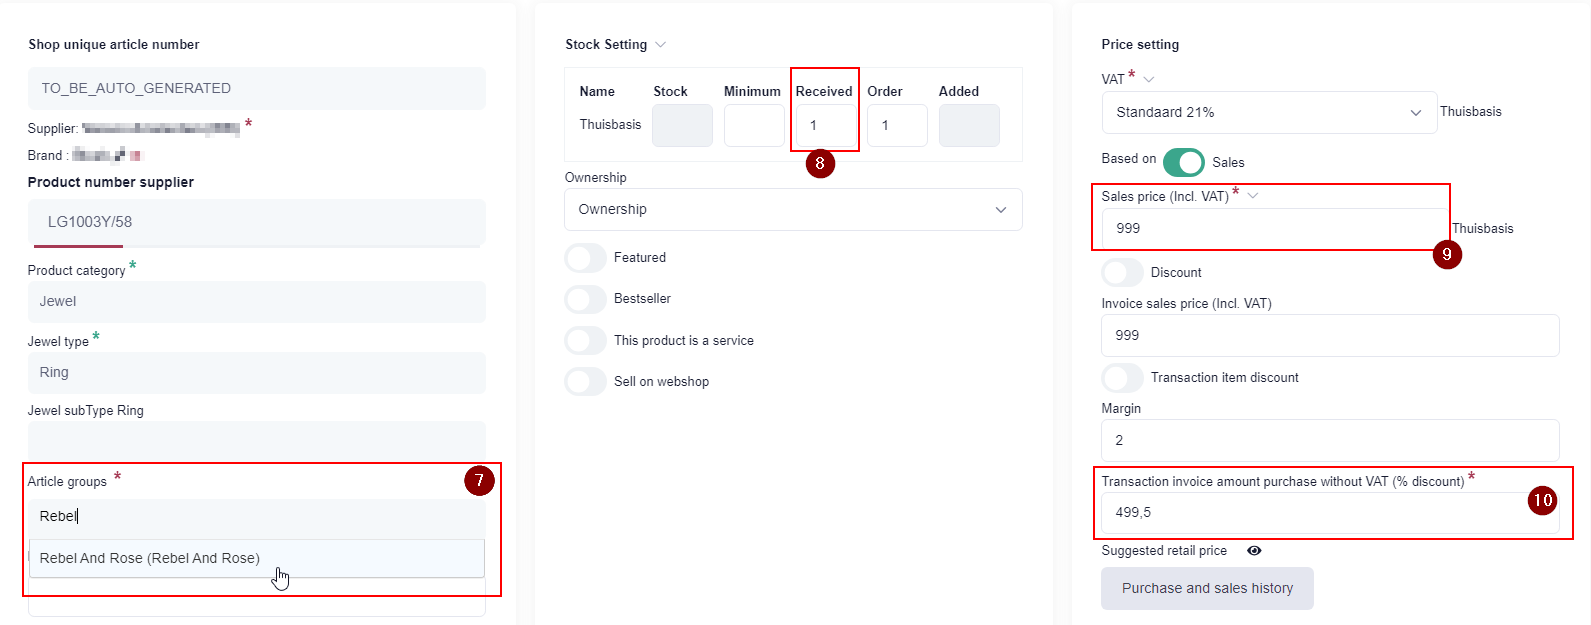Screen dimensions: 1591x625
Task: Click the chevron next to VAT label
Action: click(1149, 80)
